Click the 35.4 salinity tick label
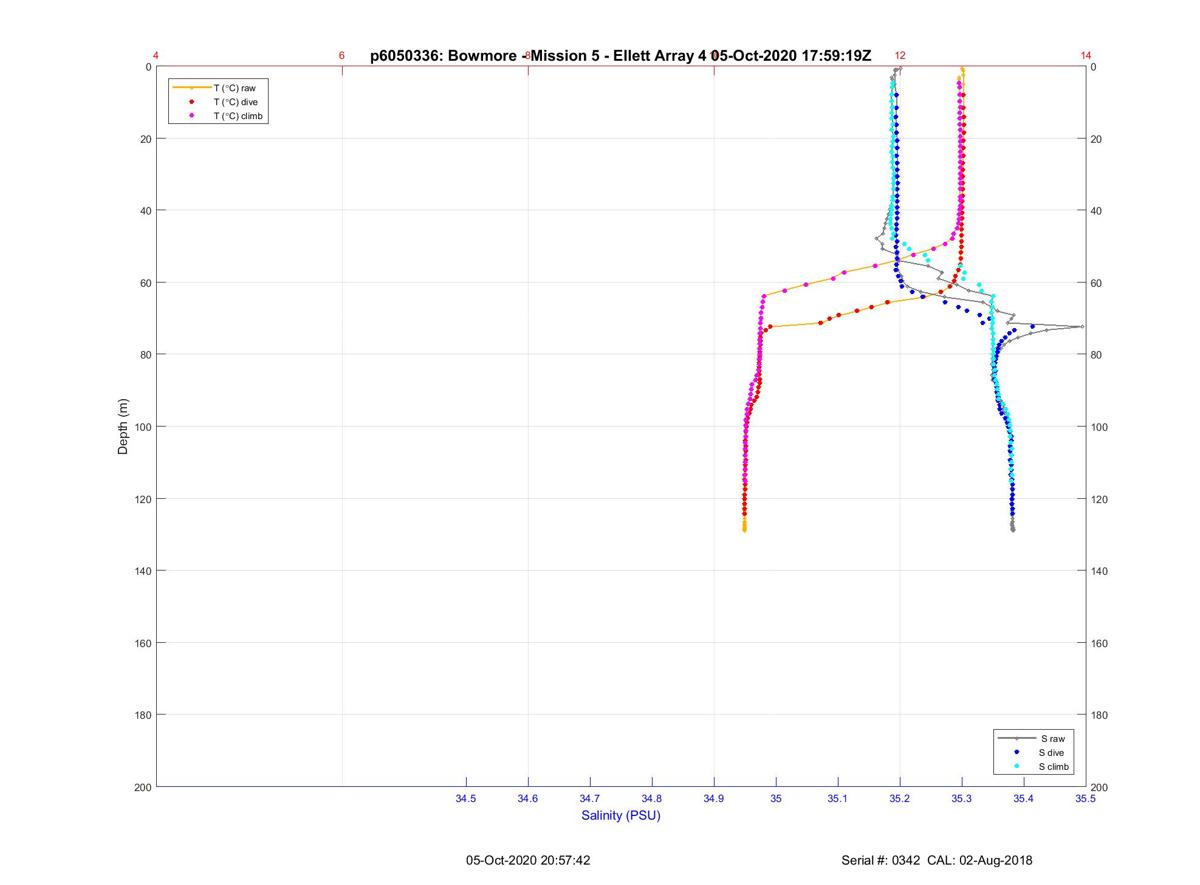 click(1024, 798)
